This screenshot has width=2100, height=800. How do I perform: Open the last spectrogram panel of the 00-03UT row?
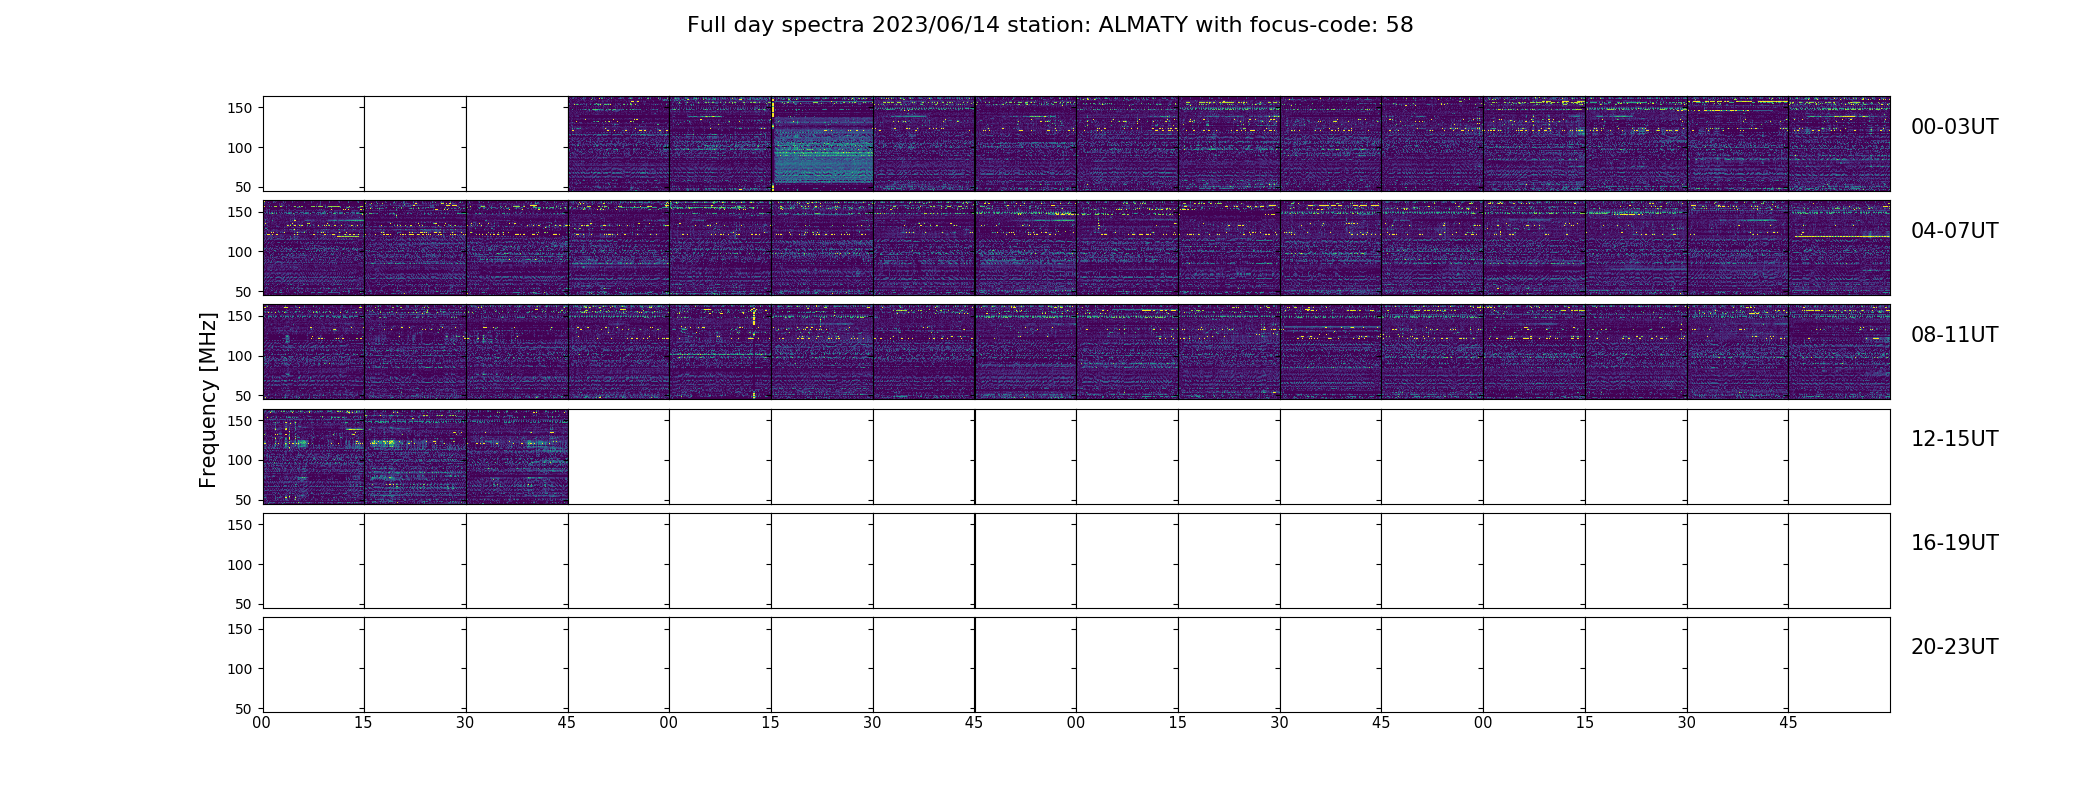1839,144
